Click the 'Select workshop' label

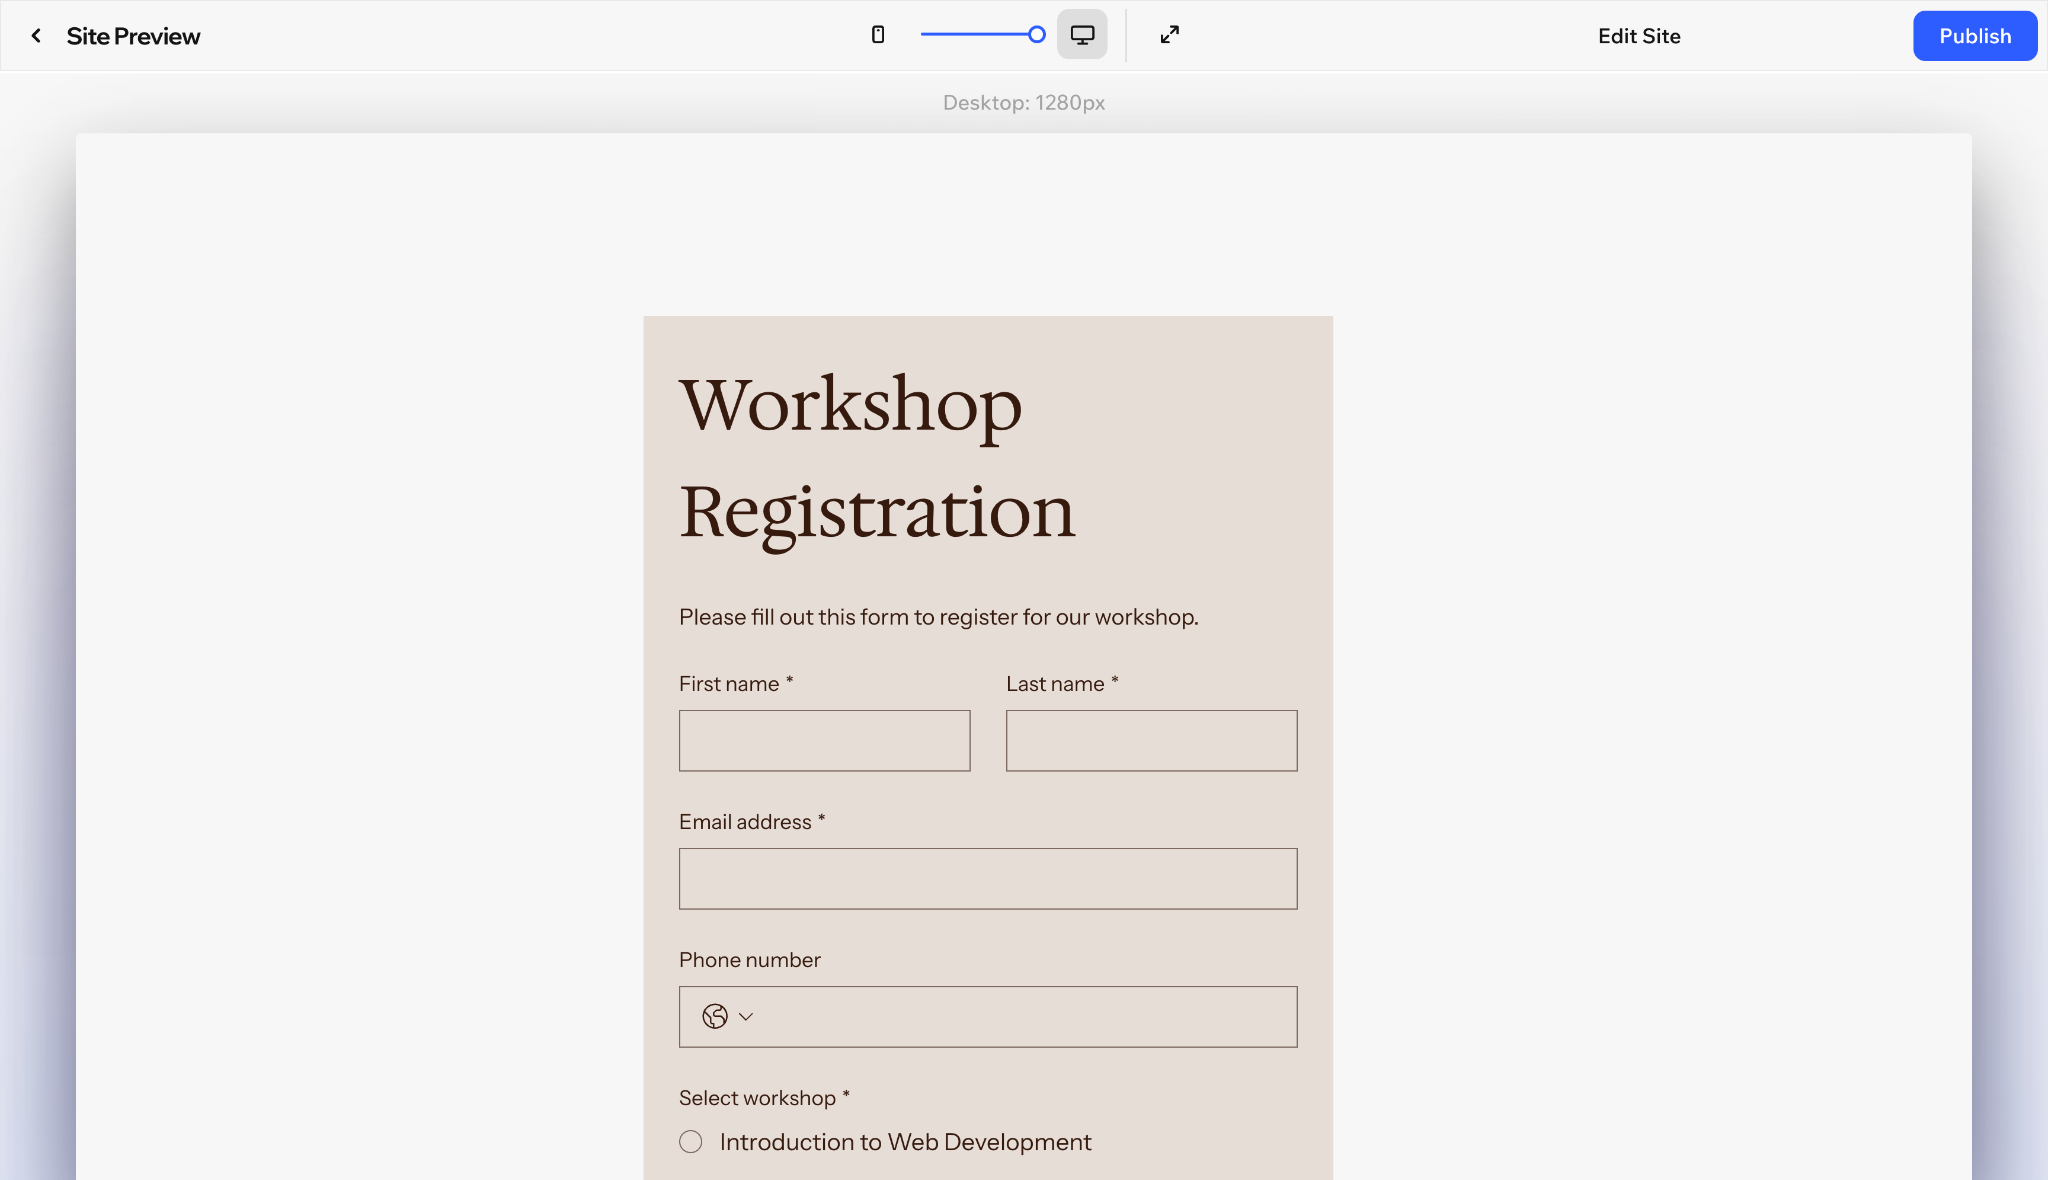tap(764, 1098)
